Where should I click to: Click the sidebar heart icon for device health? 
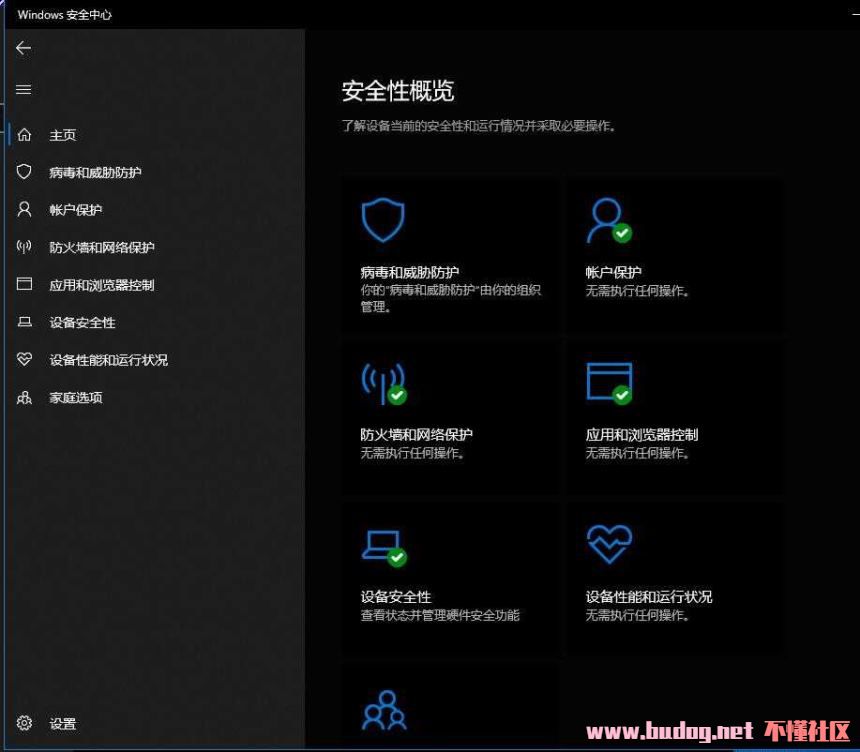pos(24,359)
